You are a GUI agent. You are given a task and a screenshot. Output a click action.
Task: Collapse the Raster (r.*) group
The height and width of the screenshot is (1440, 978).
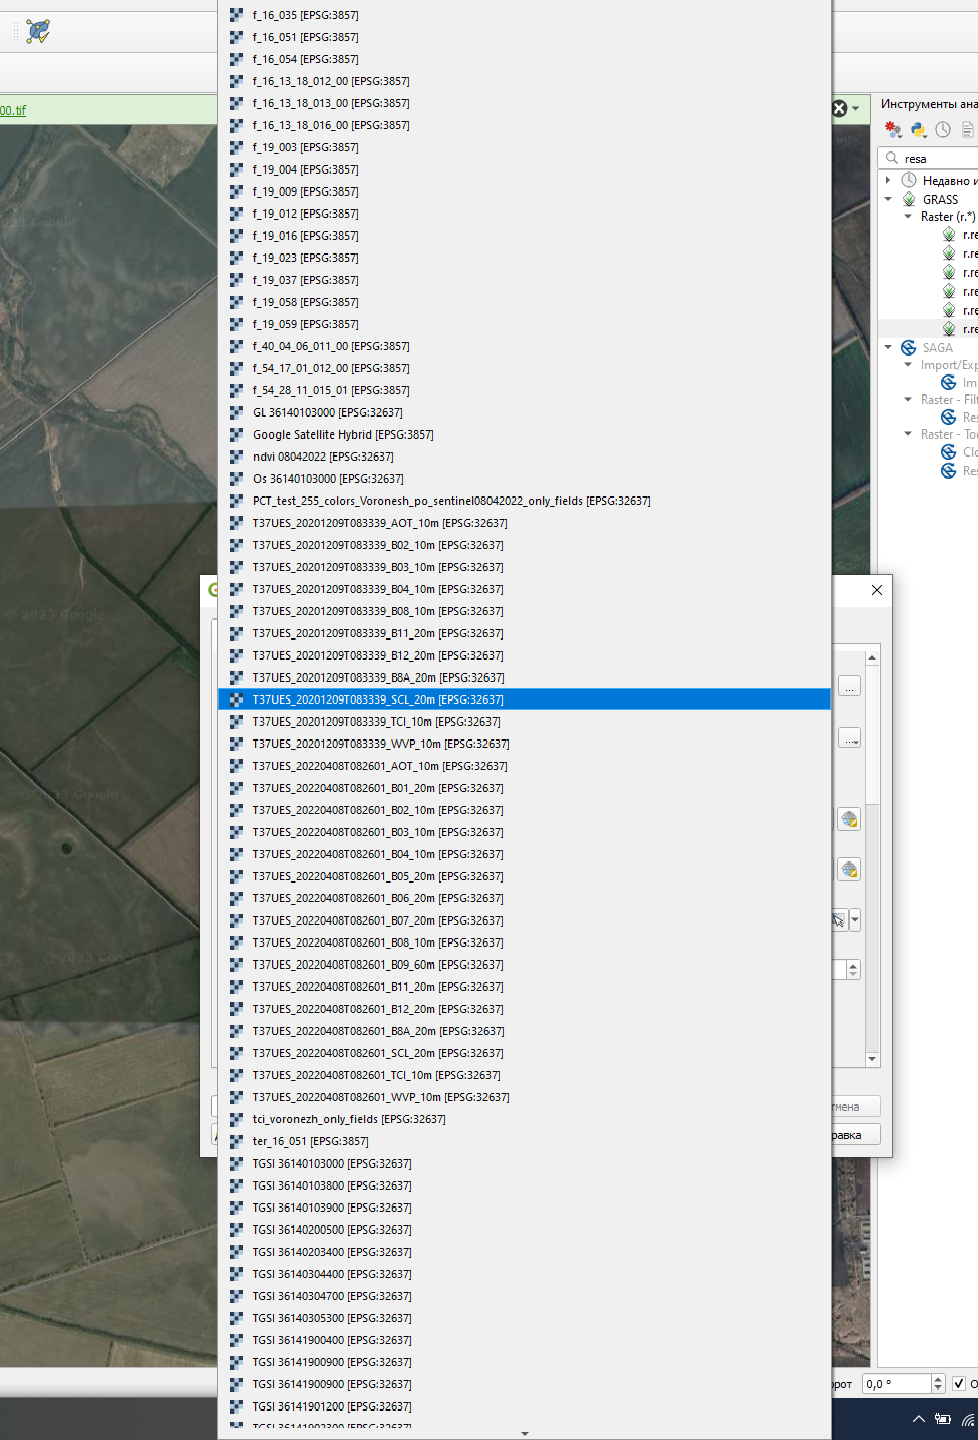[x=908, y=216]
